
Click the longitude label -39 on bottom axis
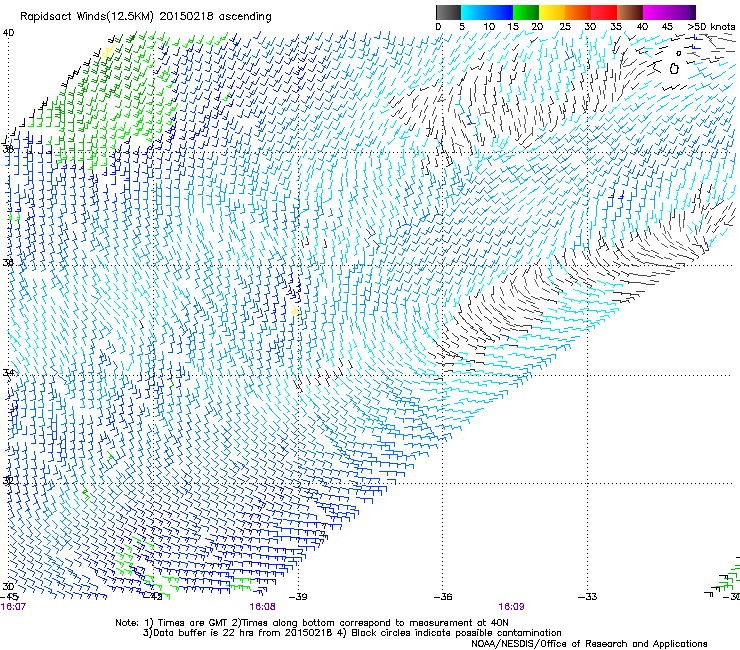298,597
